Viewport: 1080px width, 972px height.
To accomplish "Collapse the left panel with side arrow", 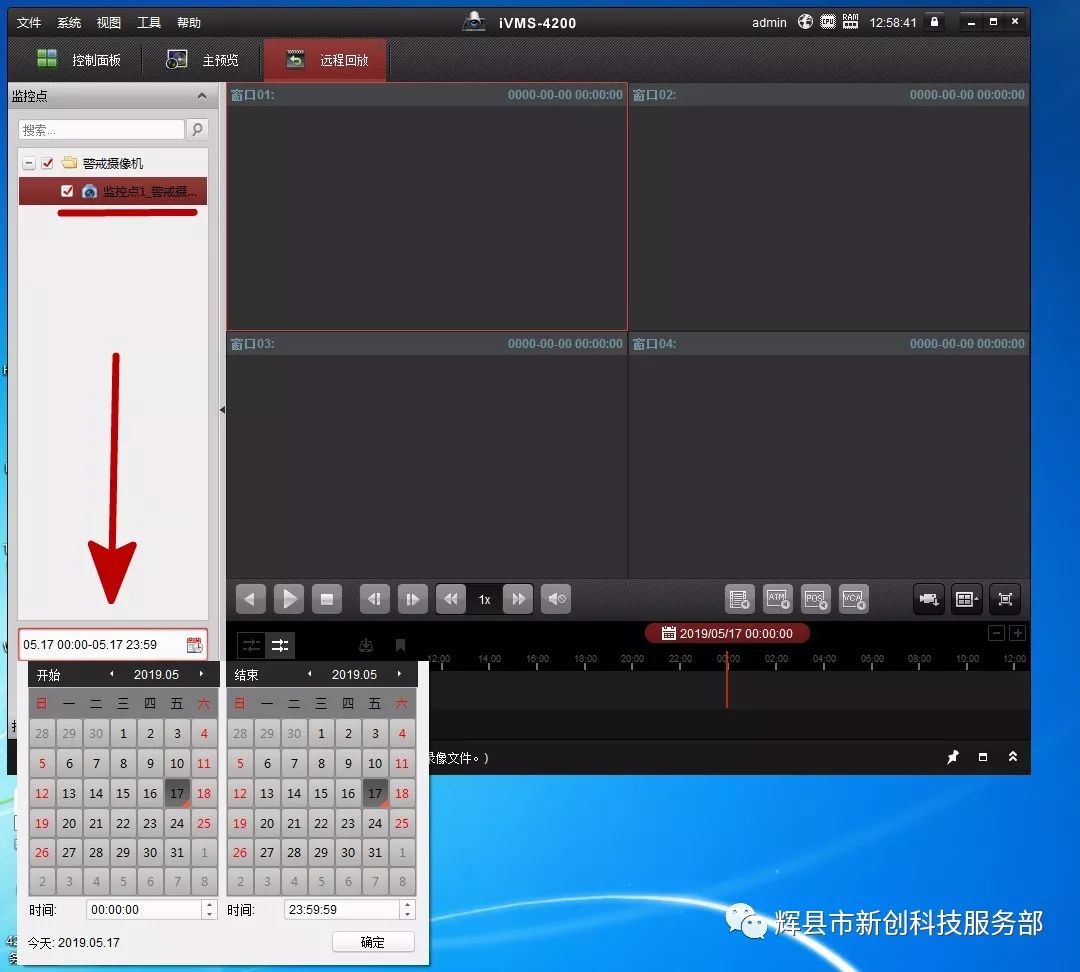I will click(x=222, y=410).
